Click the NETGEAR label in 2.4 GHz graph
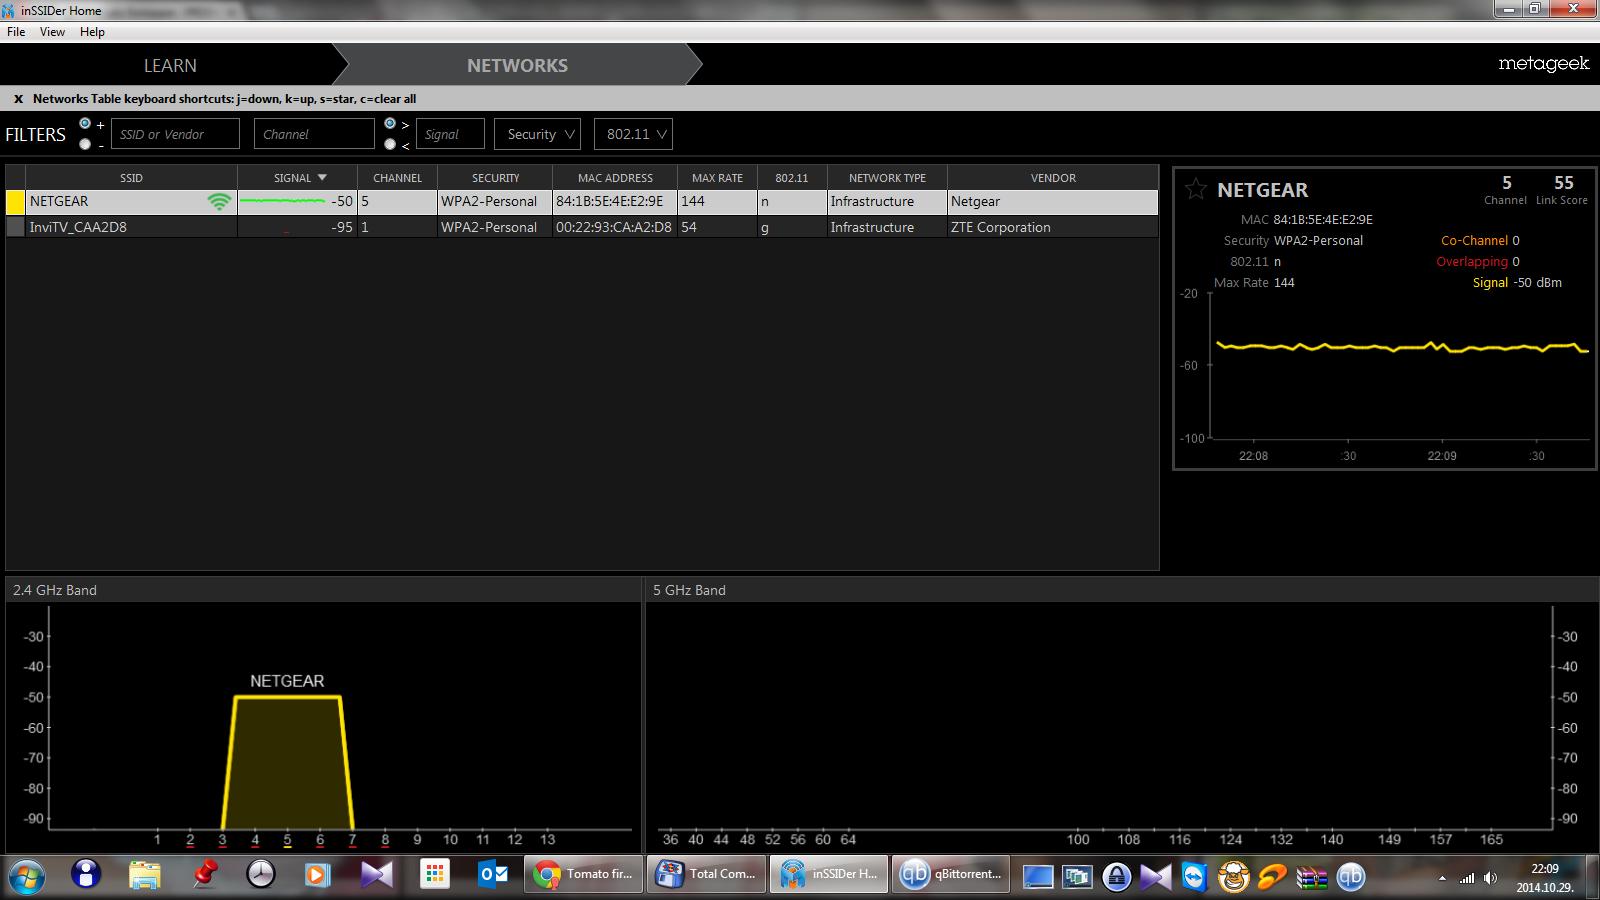 click(x=287, y=681)
